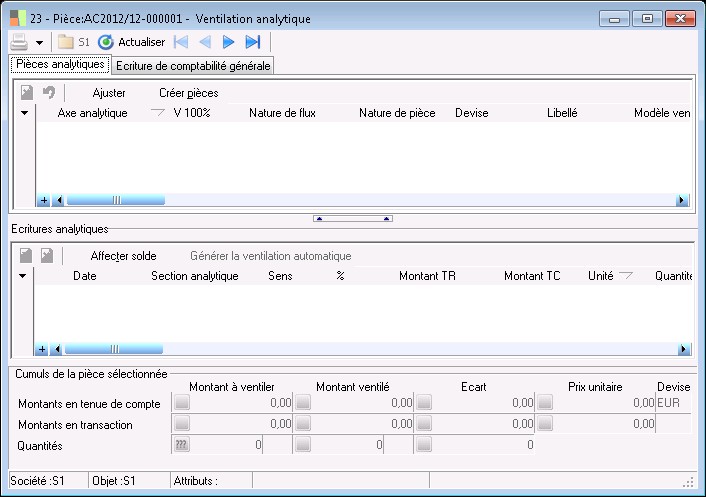Refresh data with the Actualiser button
This screenshot has height=497, width=706.
(131, 42)
